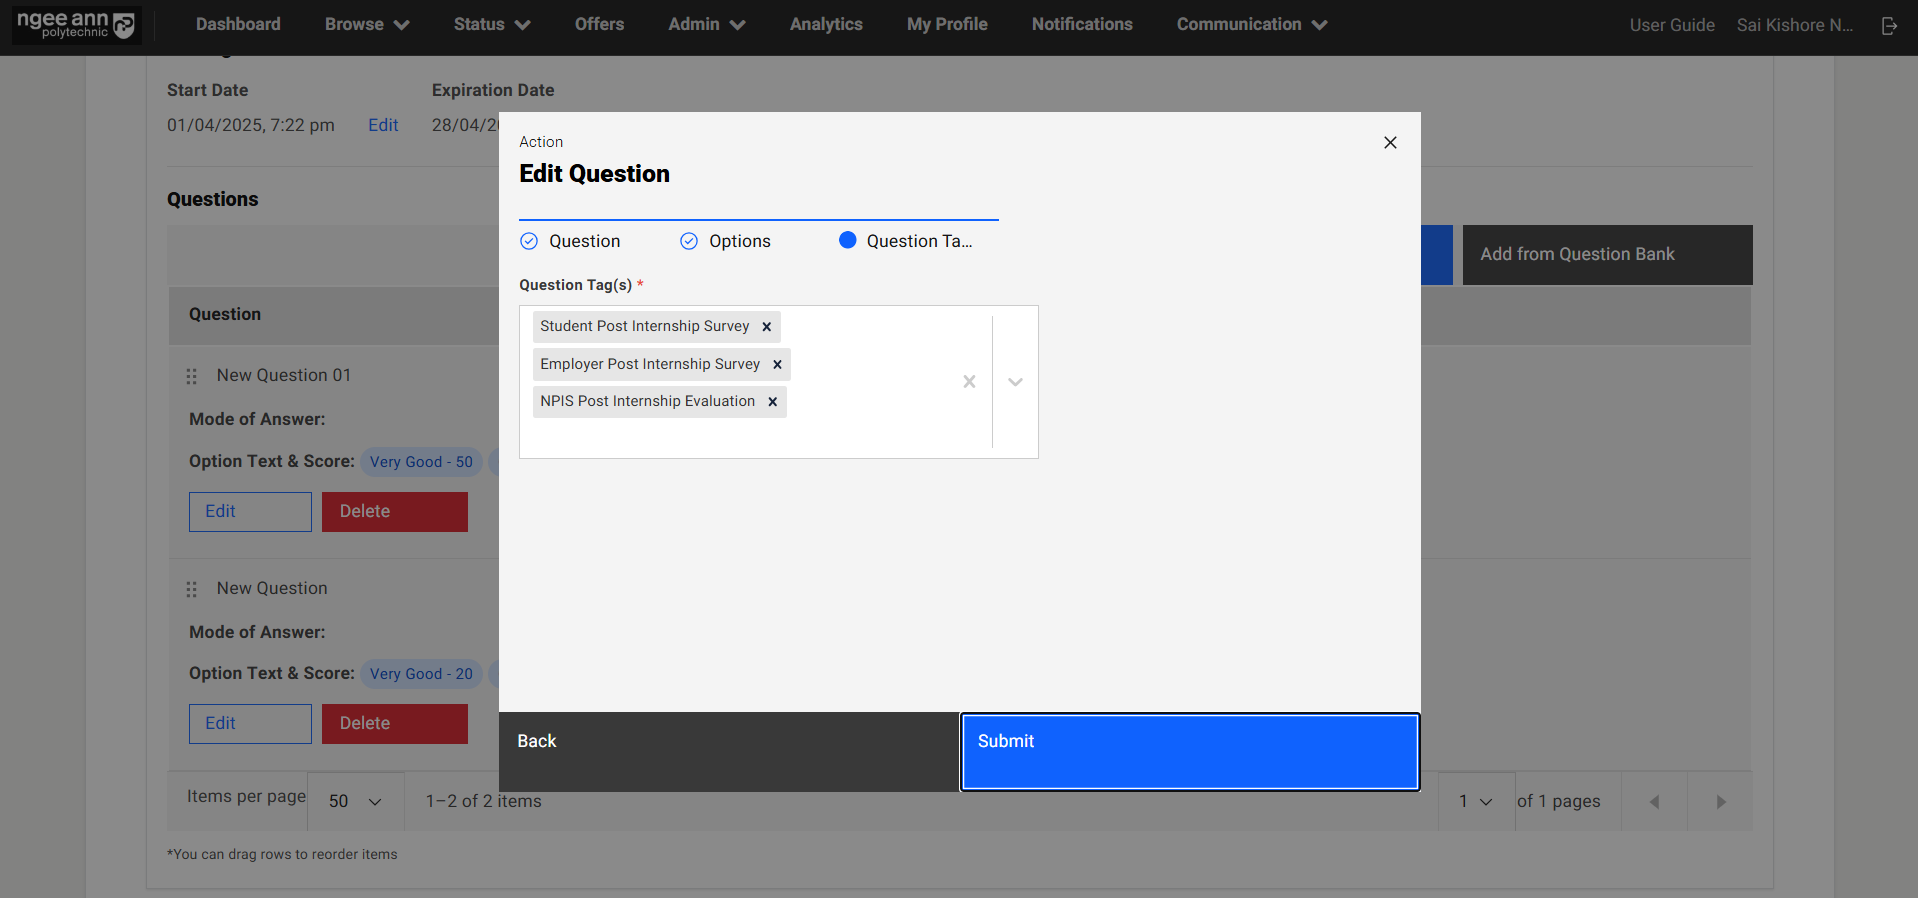The height and width of the screenshot is (898, 1918).
Task: Remove the NPIS Post Internship Evaluation tag
Action: tap(772, 402)
